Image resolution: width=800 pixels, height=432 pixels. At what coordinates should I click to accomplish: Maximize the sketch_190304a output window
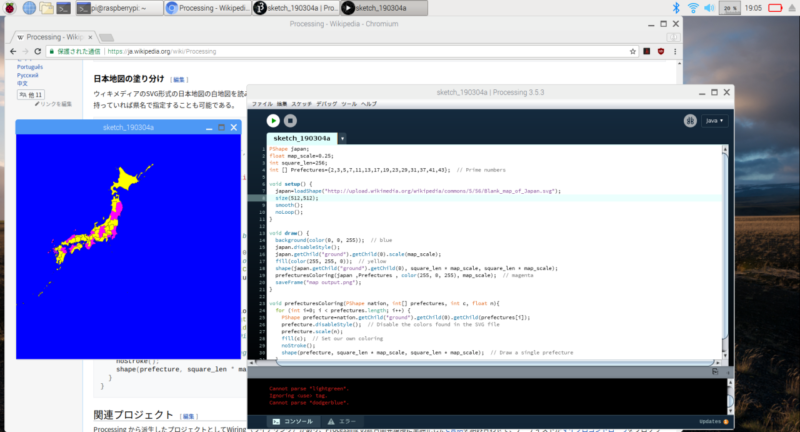(221, 128)
